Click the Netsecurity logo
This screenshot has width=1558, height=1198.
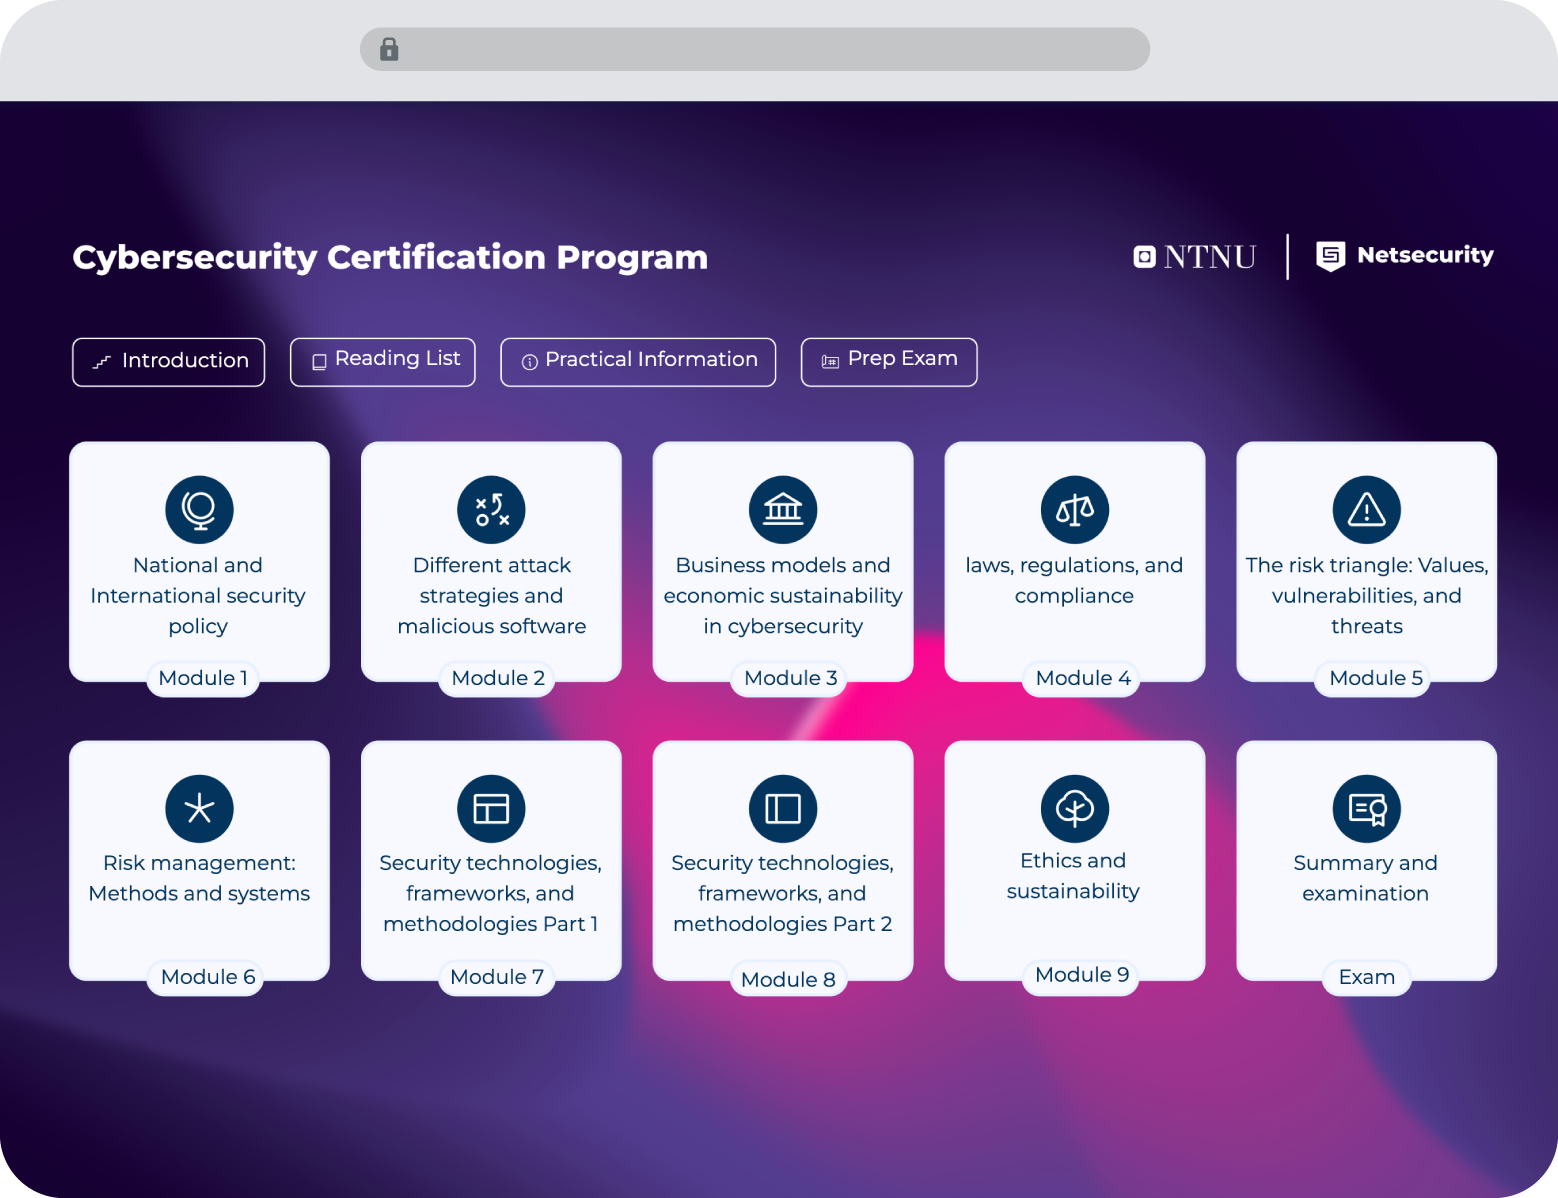pyautogui.click(x=1405, y=256)
